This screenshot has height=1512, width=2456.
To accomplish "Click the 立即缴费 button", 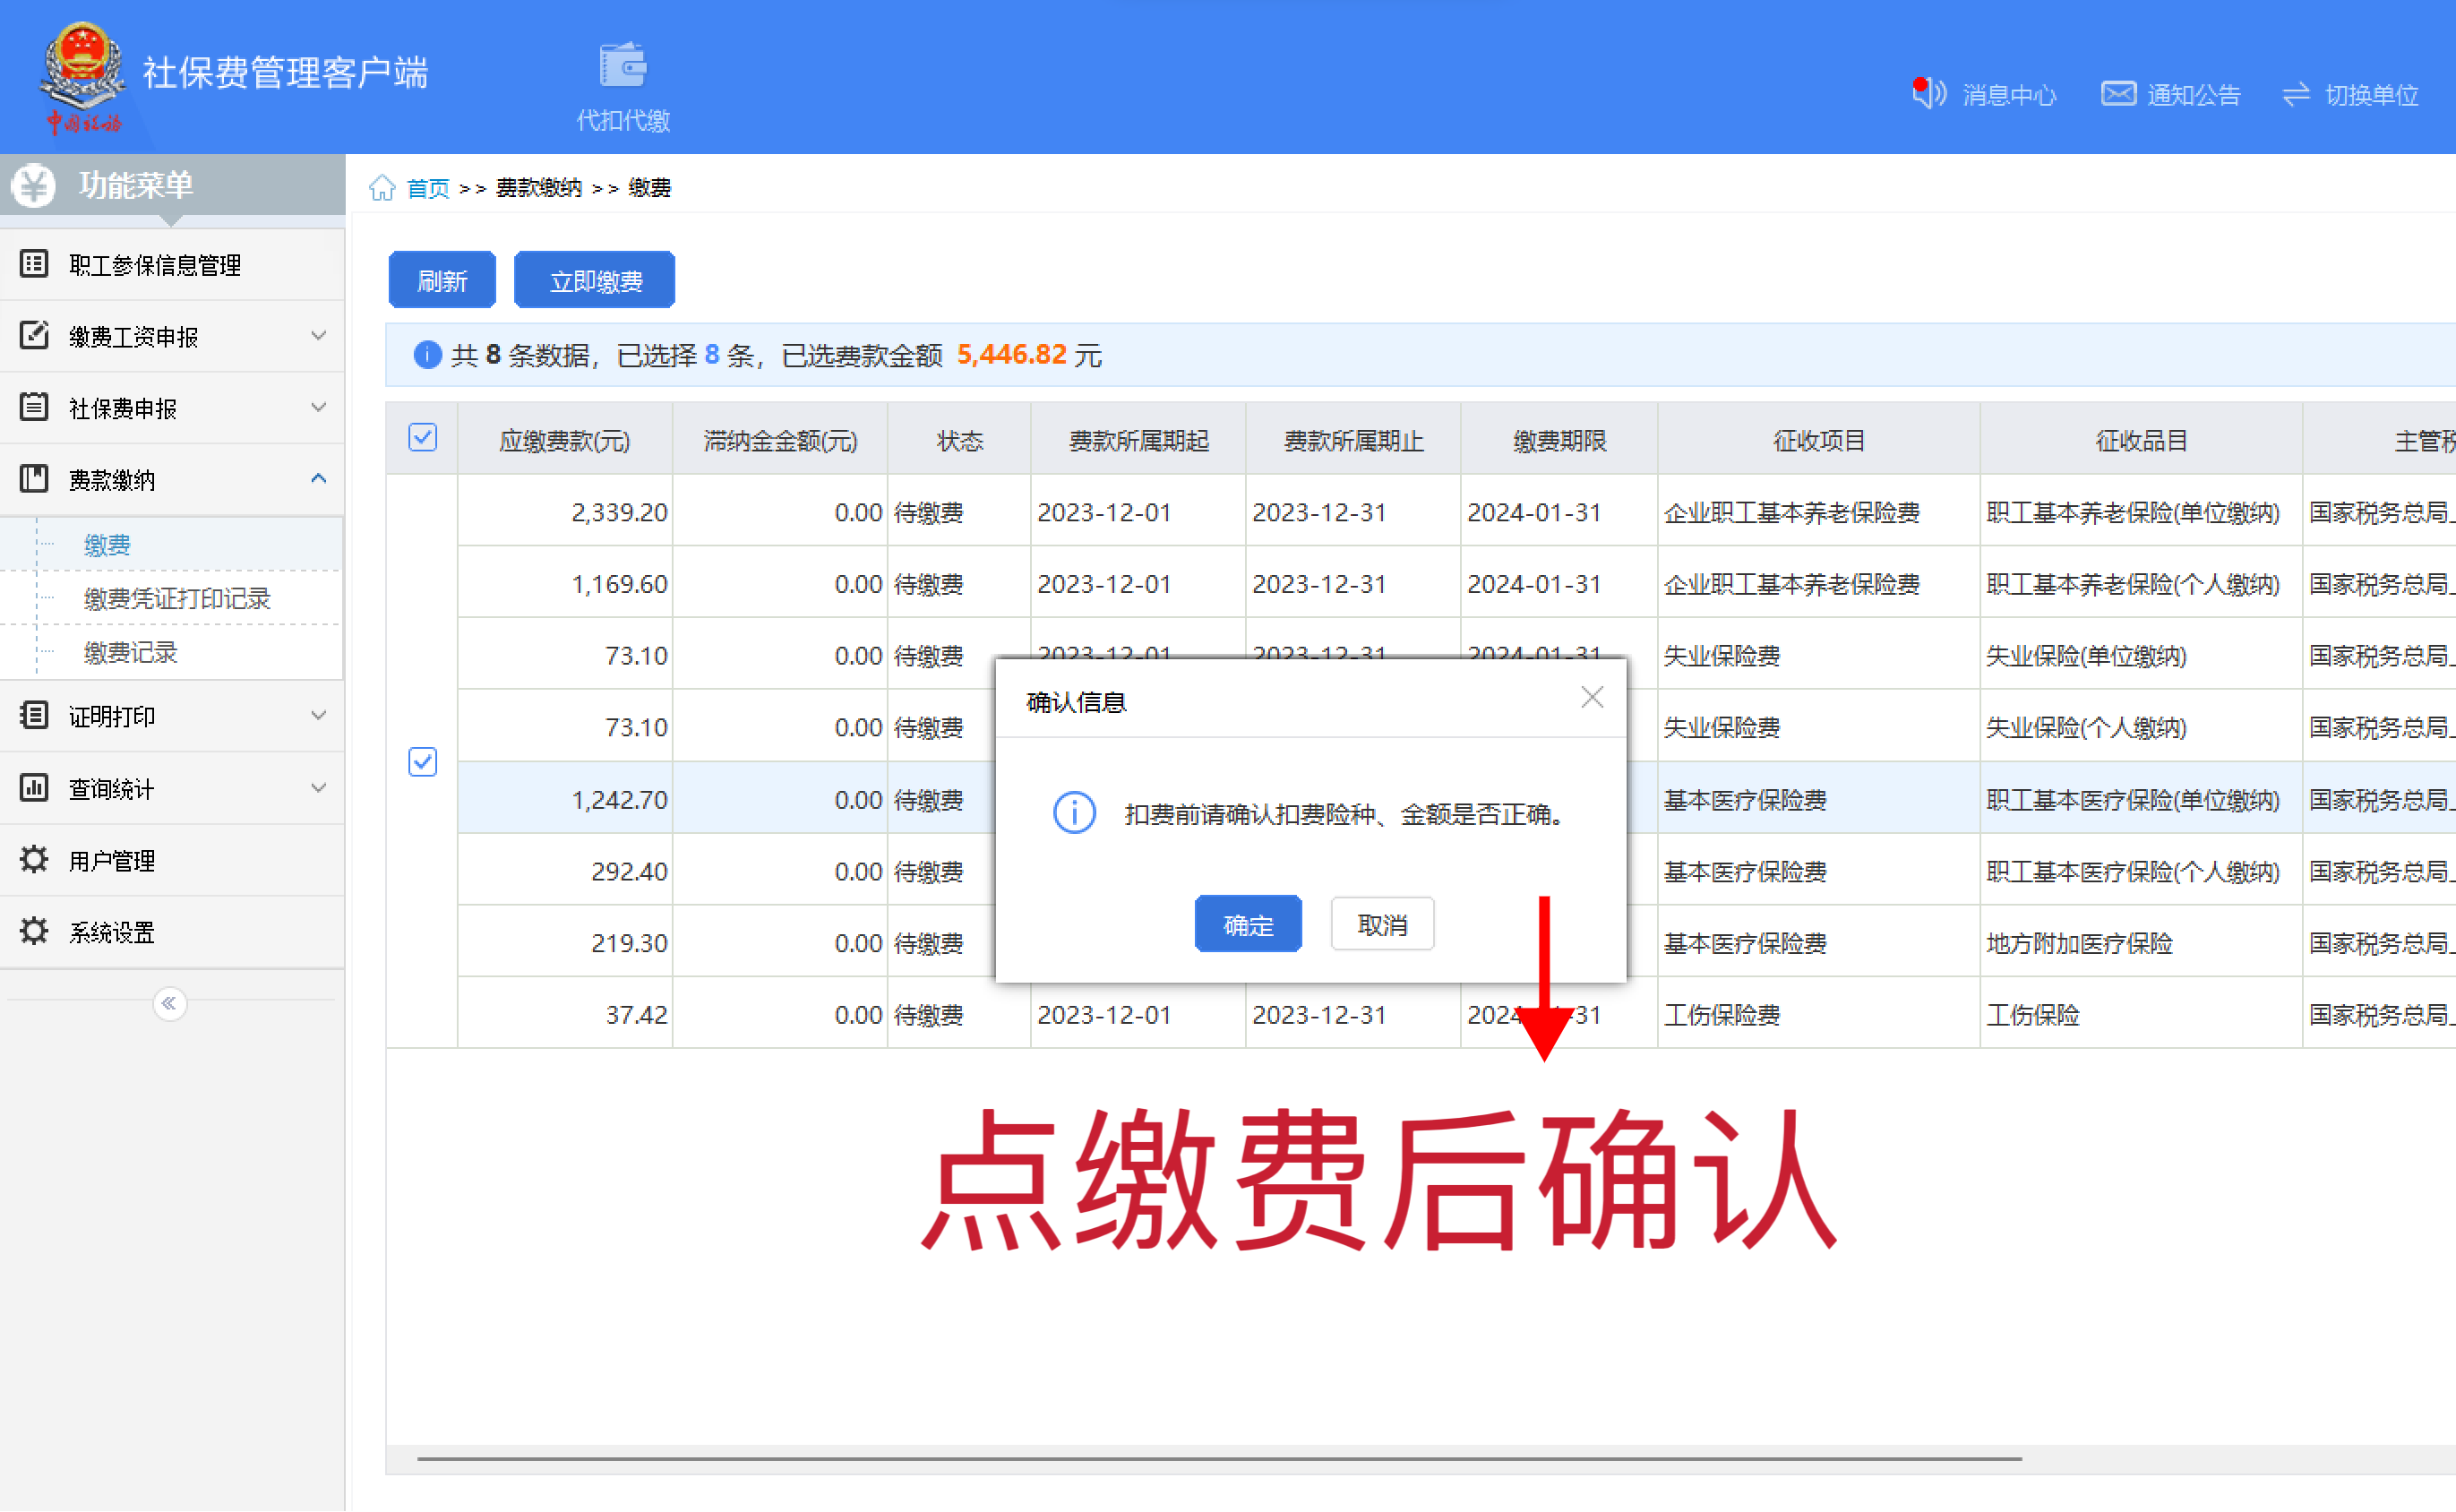I will (595, 281).
